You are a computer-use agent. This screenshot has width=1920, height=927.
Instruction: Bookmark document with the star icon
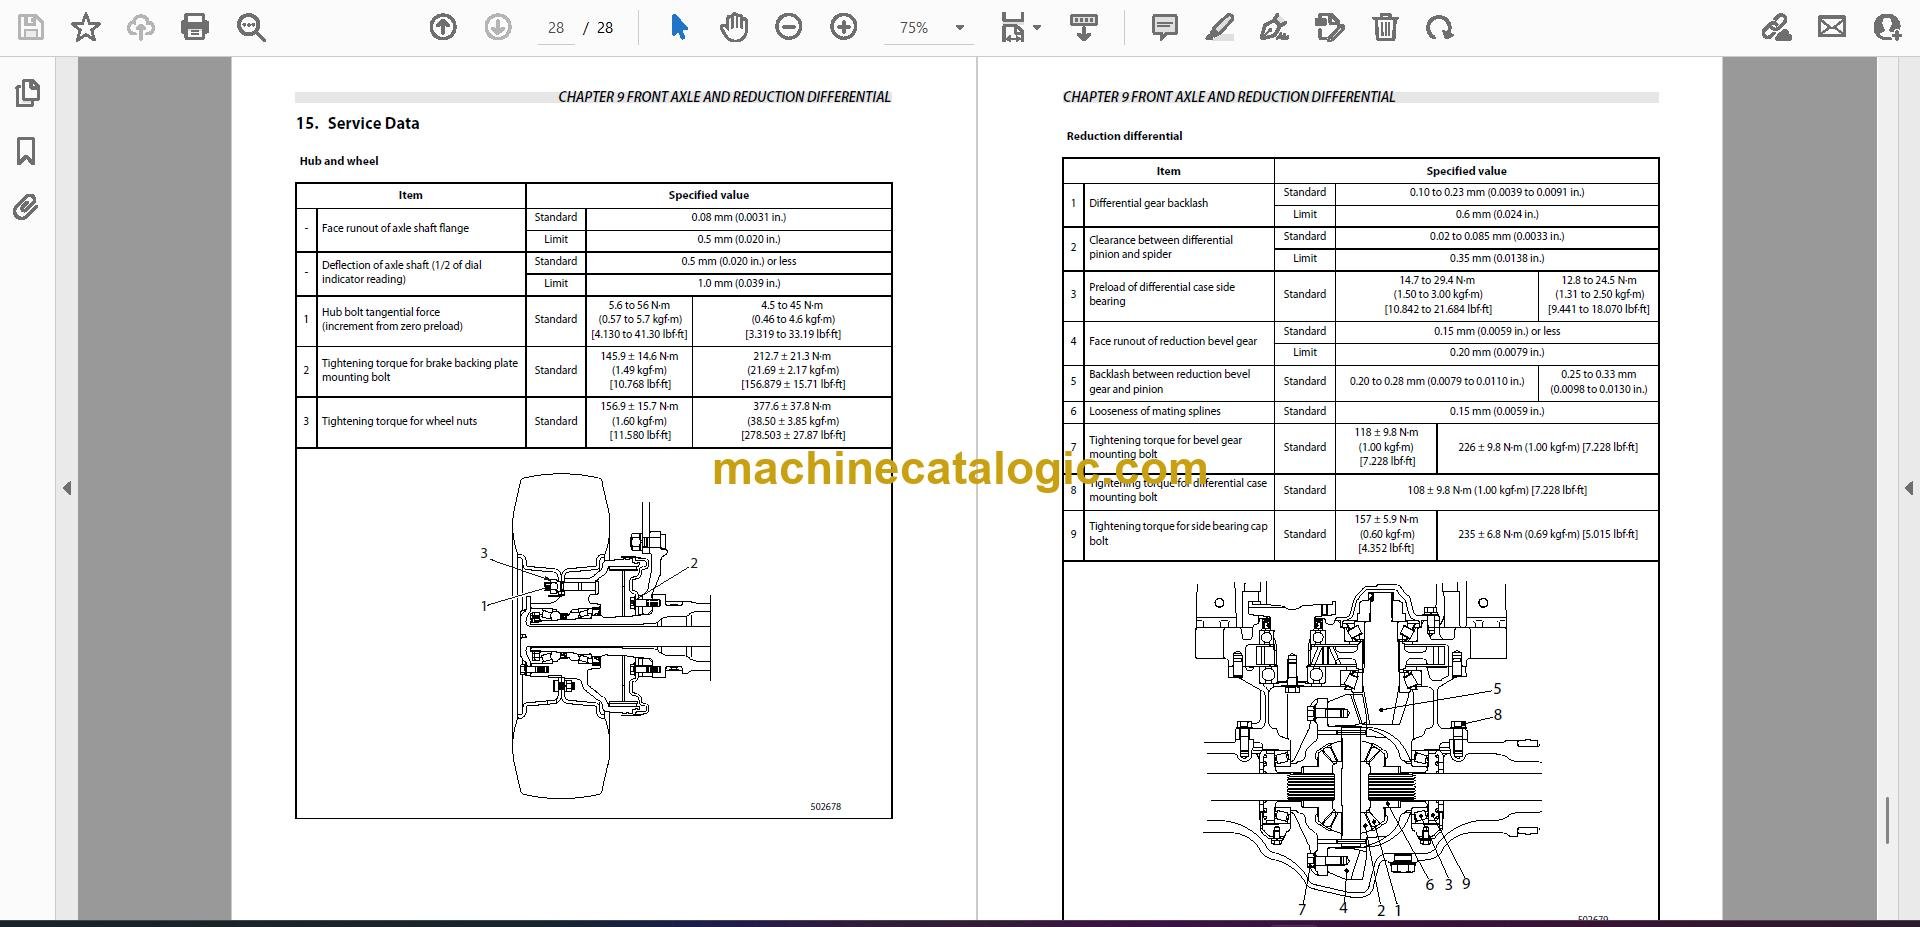[x=86, y=27]
